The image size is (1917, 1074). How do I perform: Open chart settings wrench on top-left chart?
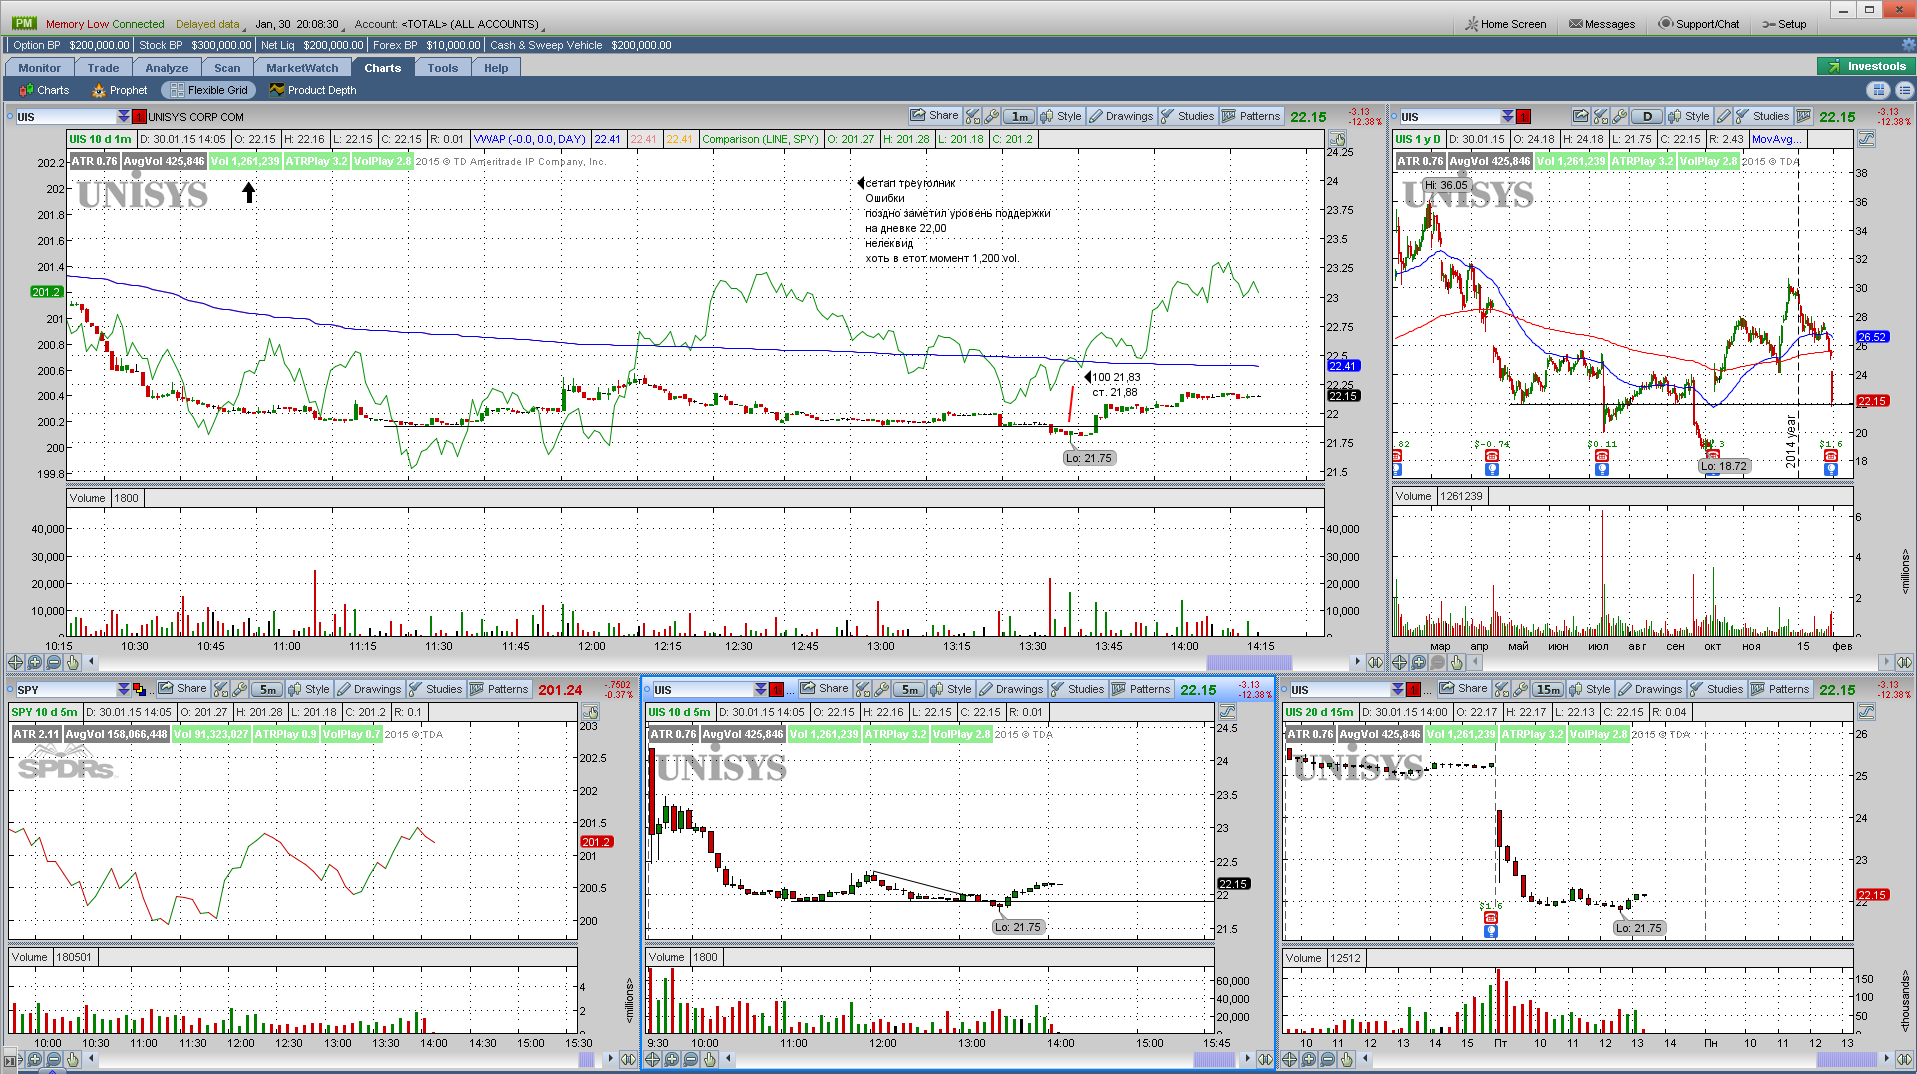click(x=992, y=116)
